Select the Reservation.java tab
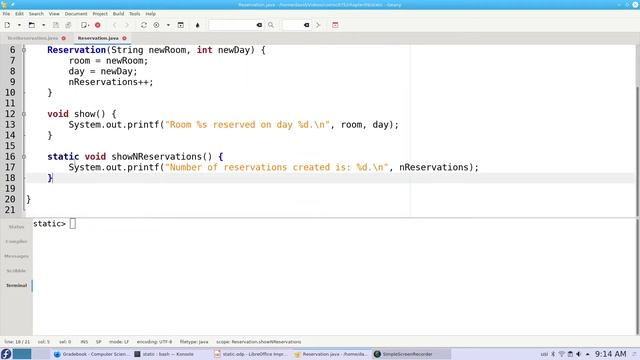This screenshot has height=360, width=640. 98,38
